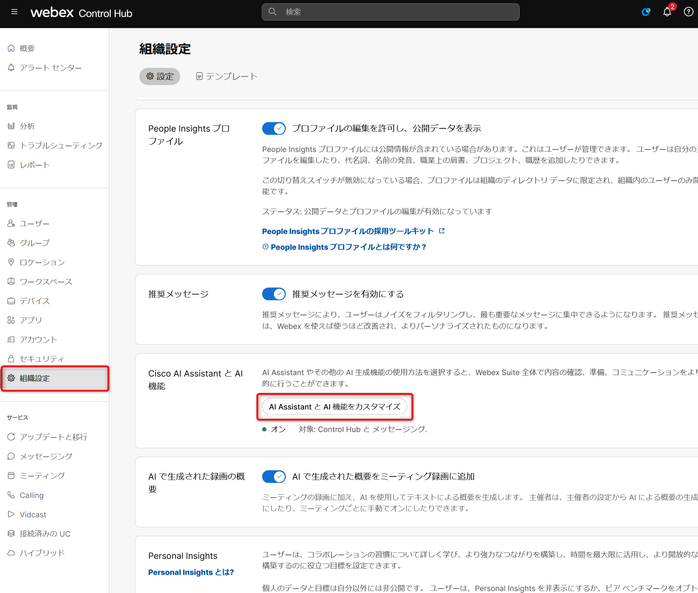
Task: Switch to the テンプレート tab
Action: click(x=226, y=77)
